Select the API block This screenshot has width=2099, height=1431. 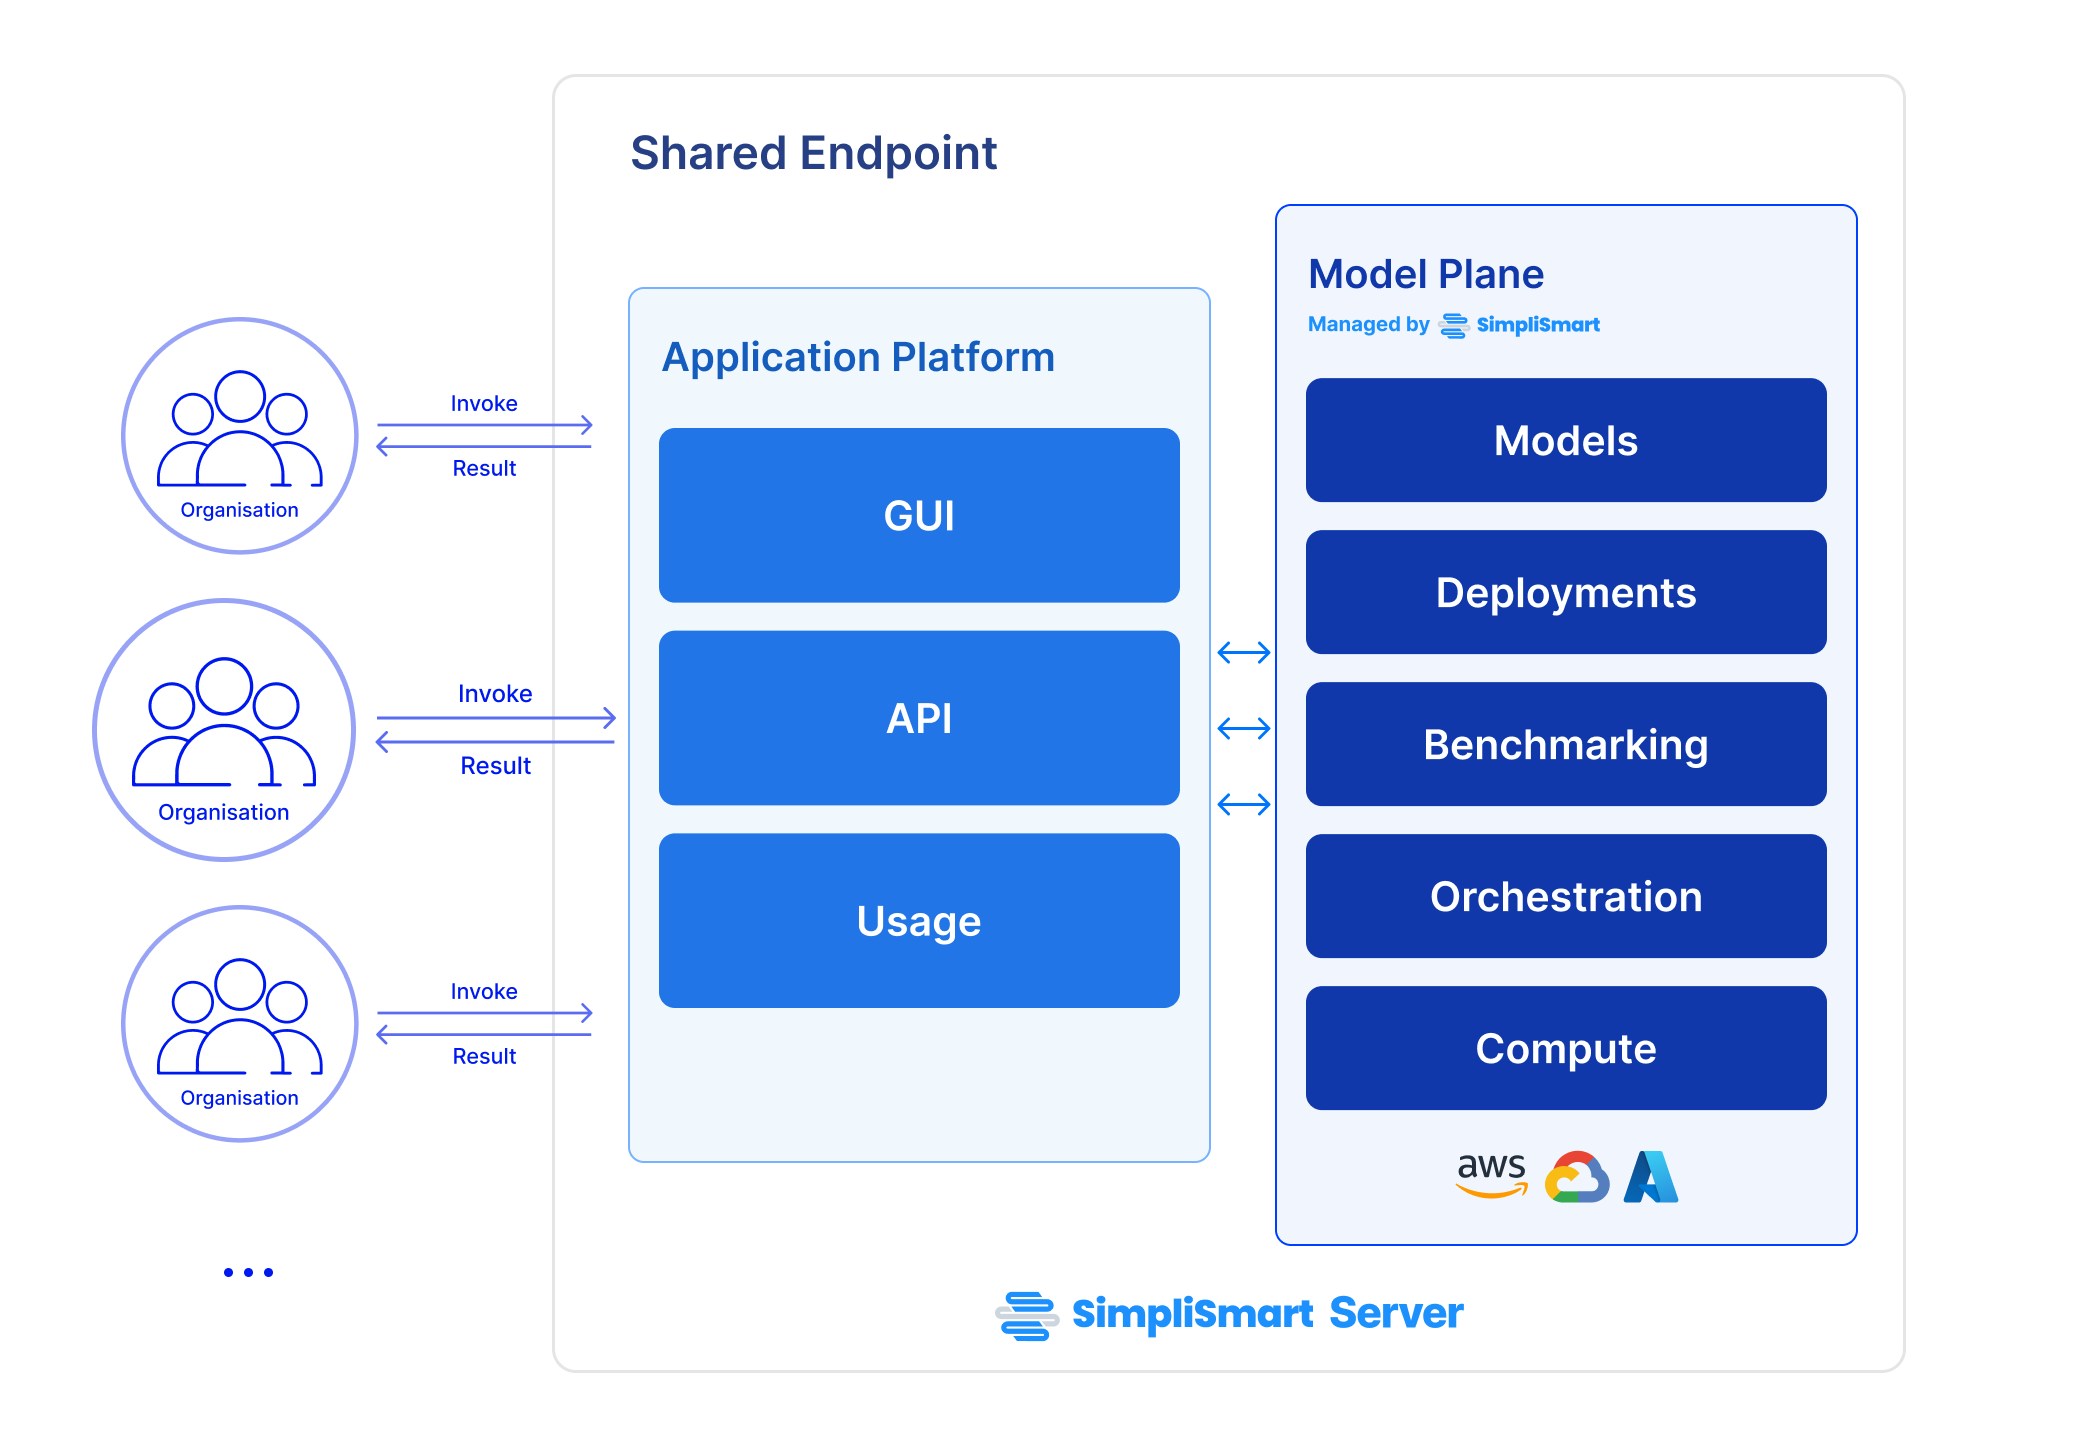pyautogui.click(x=917, y=718)
